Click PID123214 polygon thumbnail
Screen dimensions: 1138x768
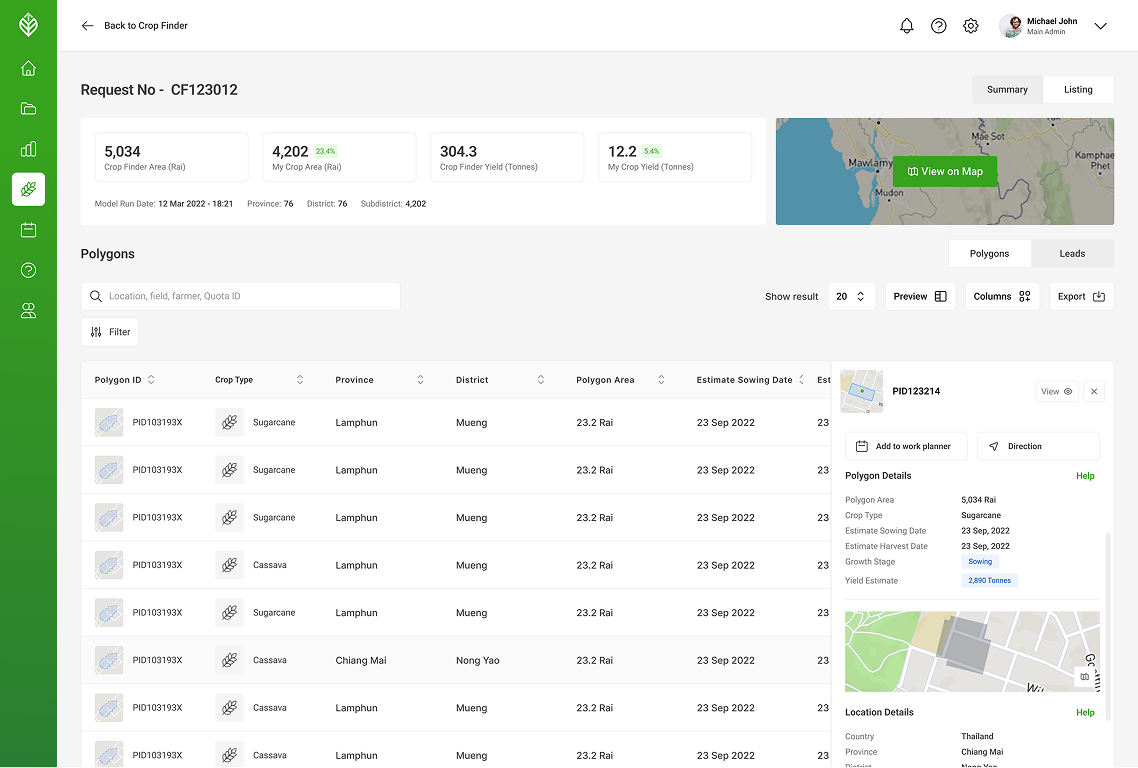tap(861, 391)
